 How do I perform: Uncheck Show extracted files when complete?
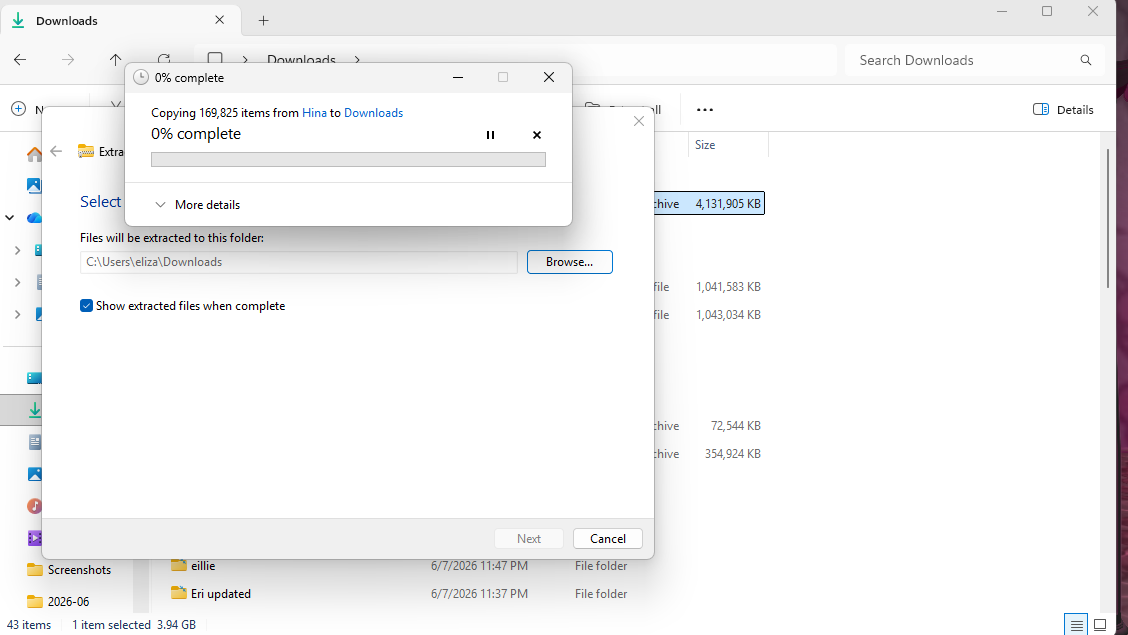(86, 306)
